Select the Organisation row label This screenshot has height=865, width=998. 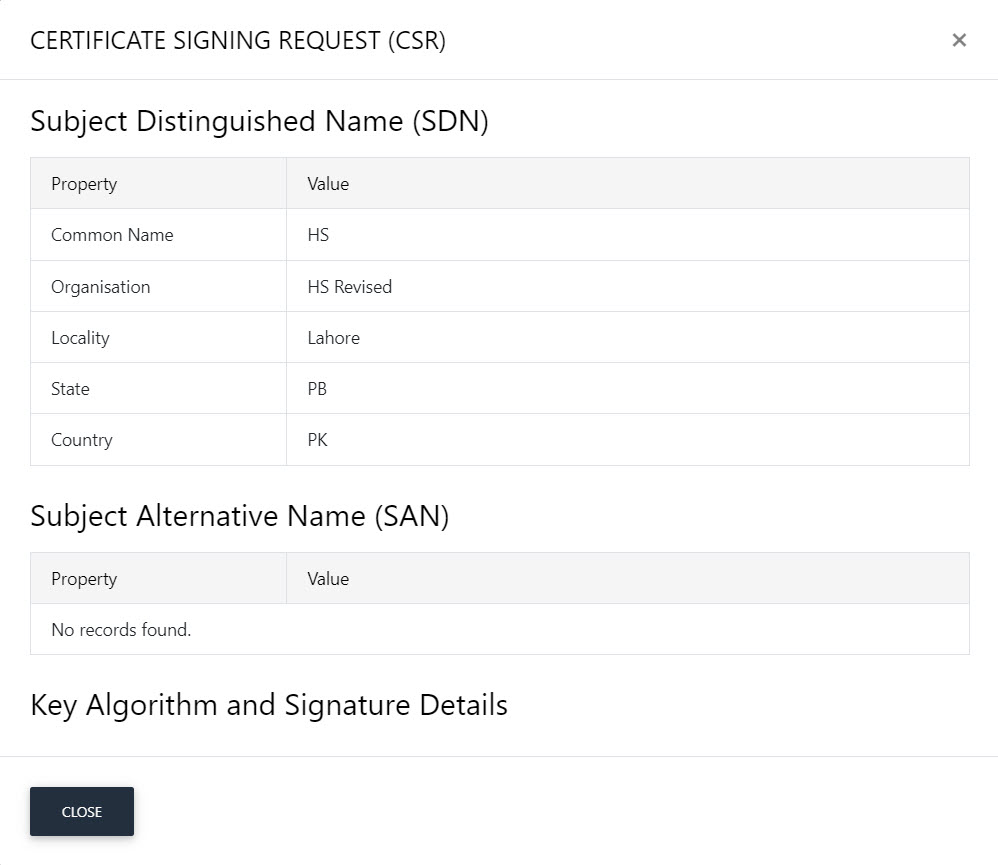pos(101,287)
